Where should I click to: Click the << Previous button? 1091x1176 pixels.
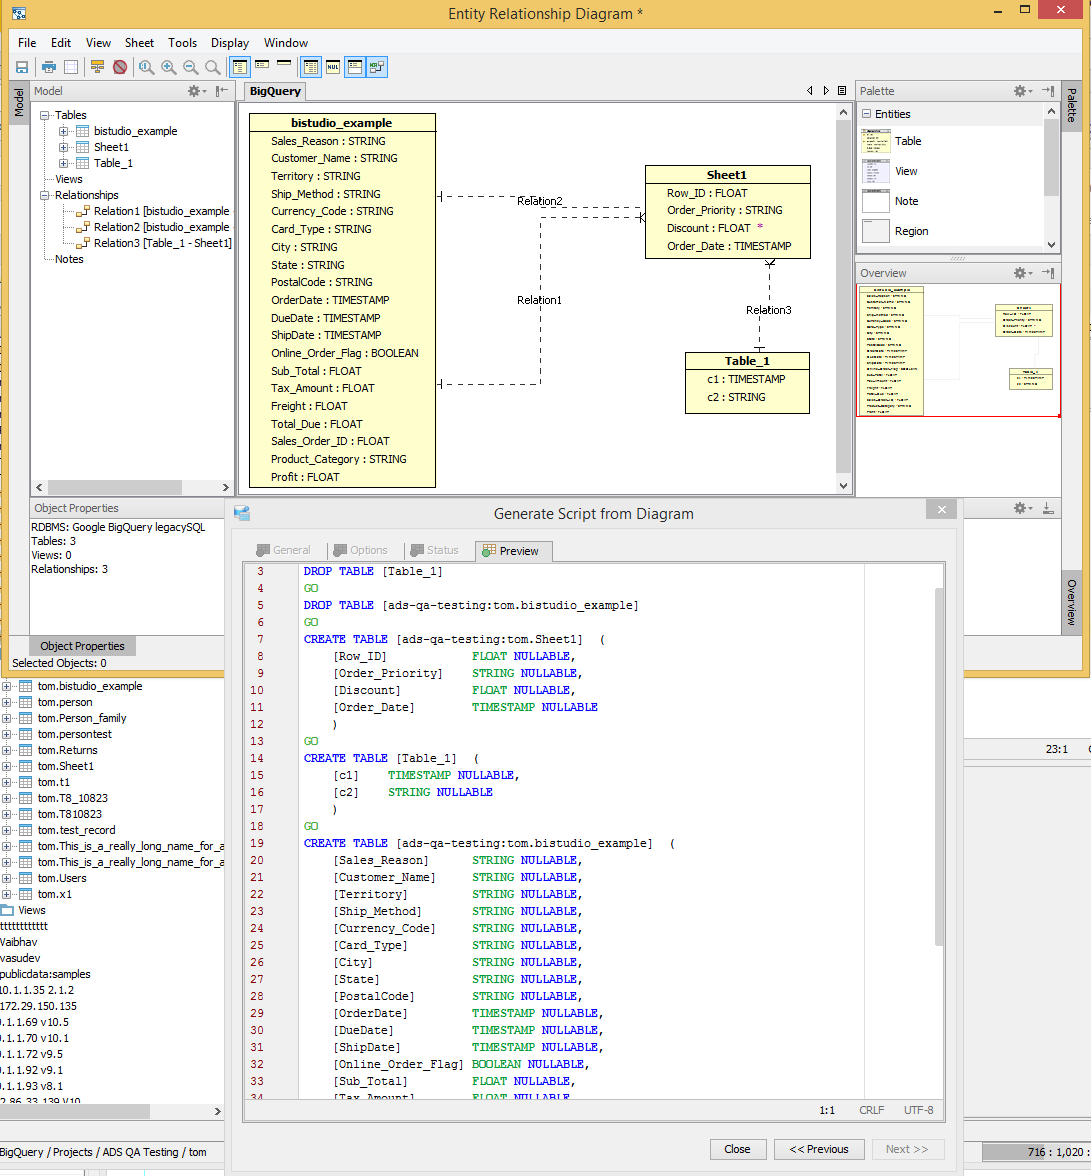coord(818,1149)
